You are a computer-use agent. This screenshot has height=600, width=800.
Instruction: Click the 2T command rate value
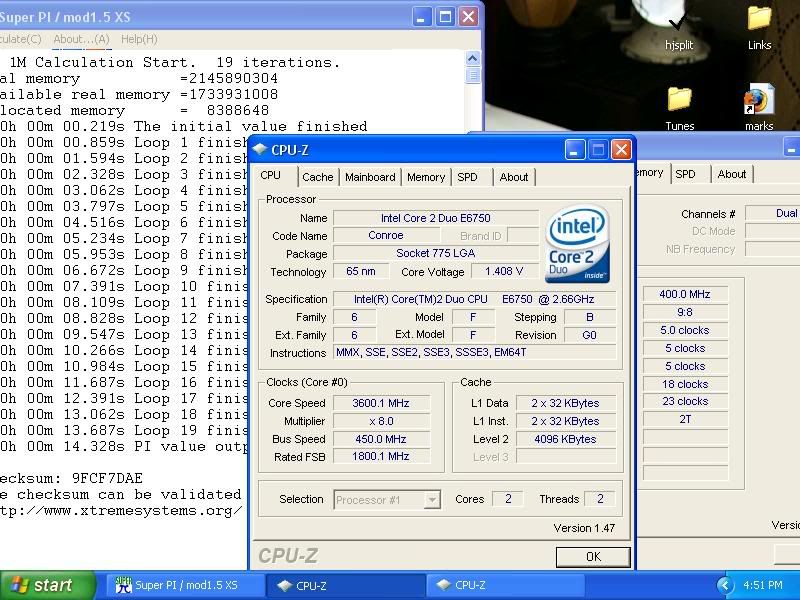[685, 419]
